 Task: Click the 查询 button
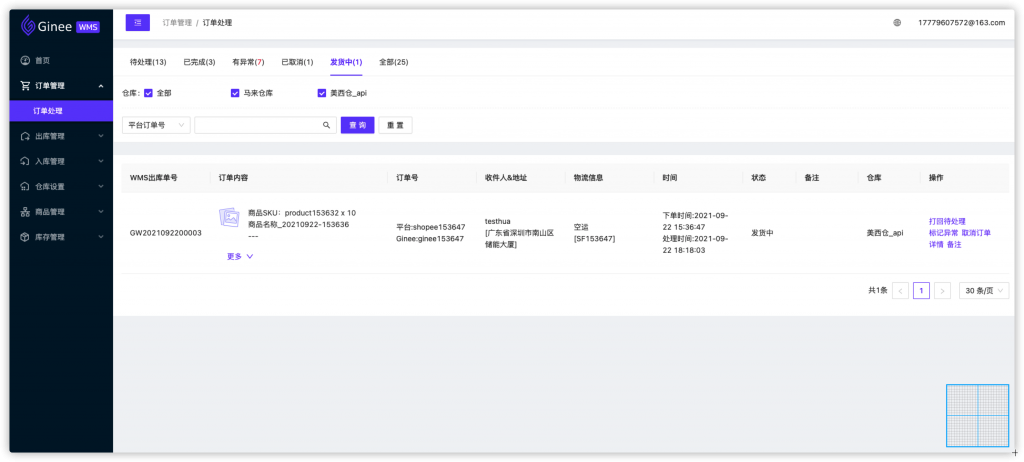(x=358, y=125)
